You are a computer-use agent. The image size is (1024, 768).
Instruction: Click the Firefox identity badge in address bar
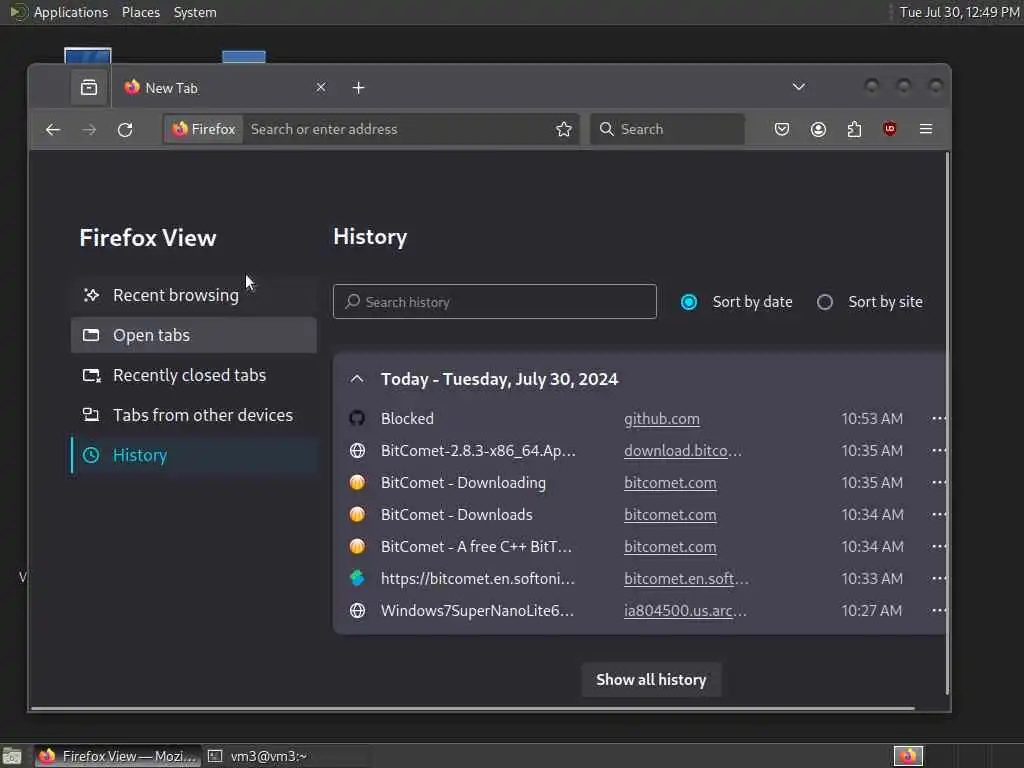click(204, 129)
